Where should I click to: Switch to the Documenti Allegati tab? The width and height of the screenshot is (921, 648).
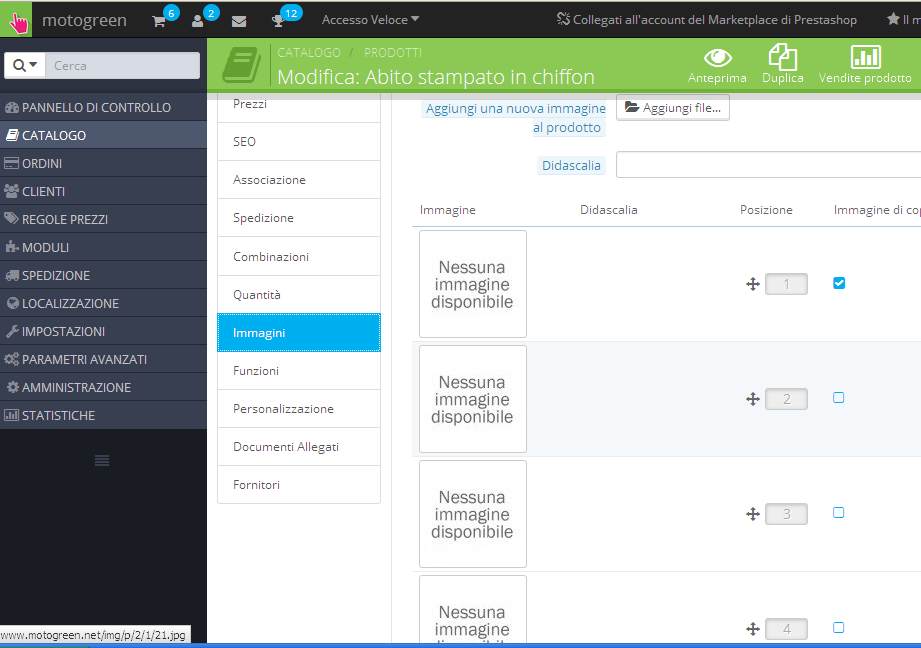299,447
